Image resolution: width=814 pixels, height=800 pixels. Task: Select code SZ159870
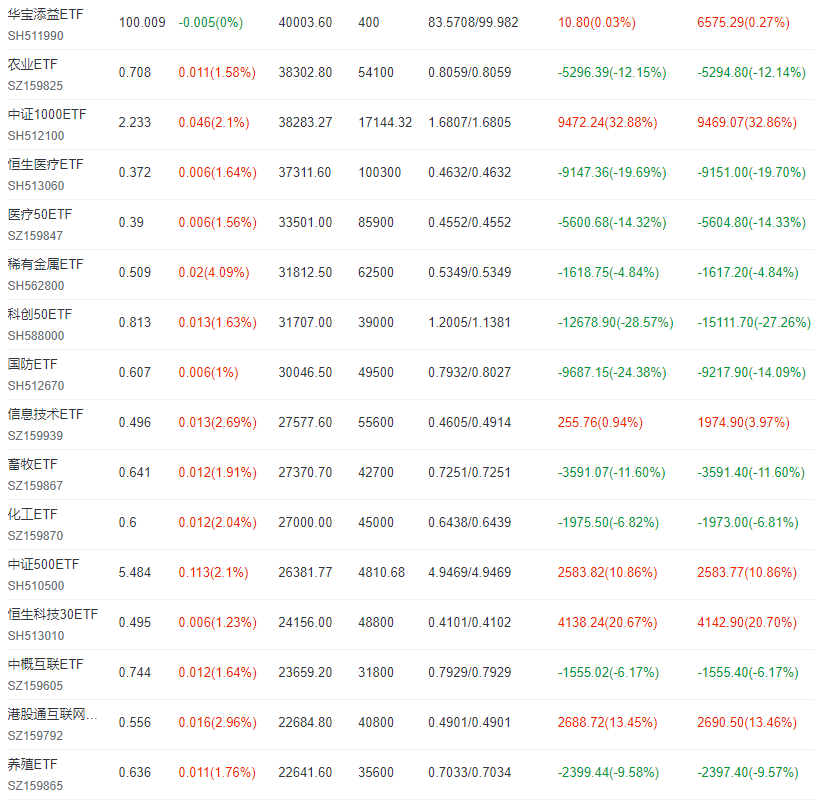(x=35, y=536)
